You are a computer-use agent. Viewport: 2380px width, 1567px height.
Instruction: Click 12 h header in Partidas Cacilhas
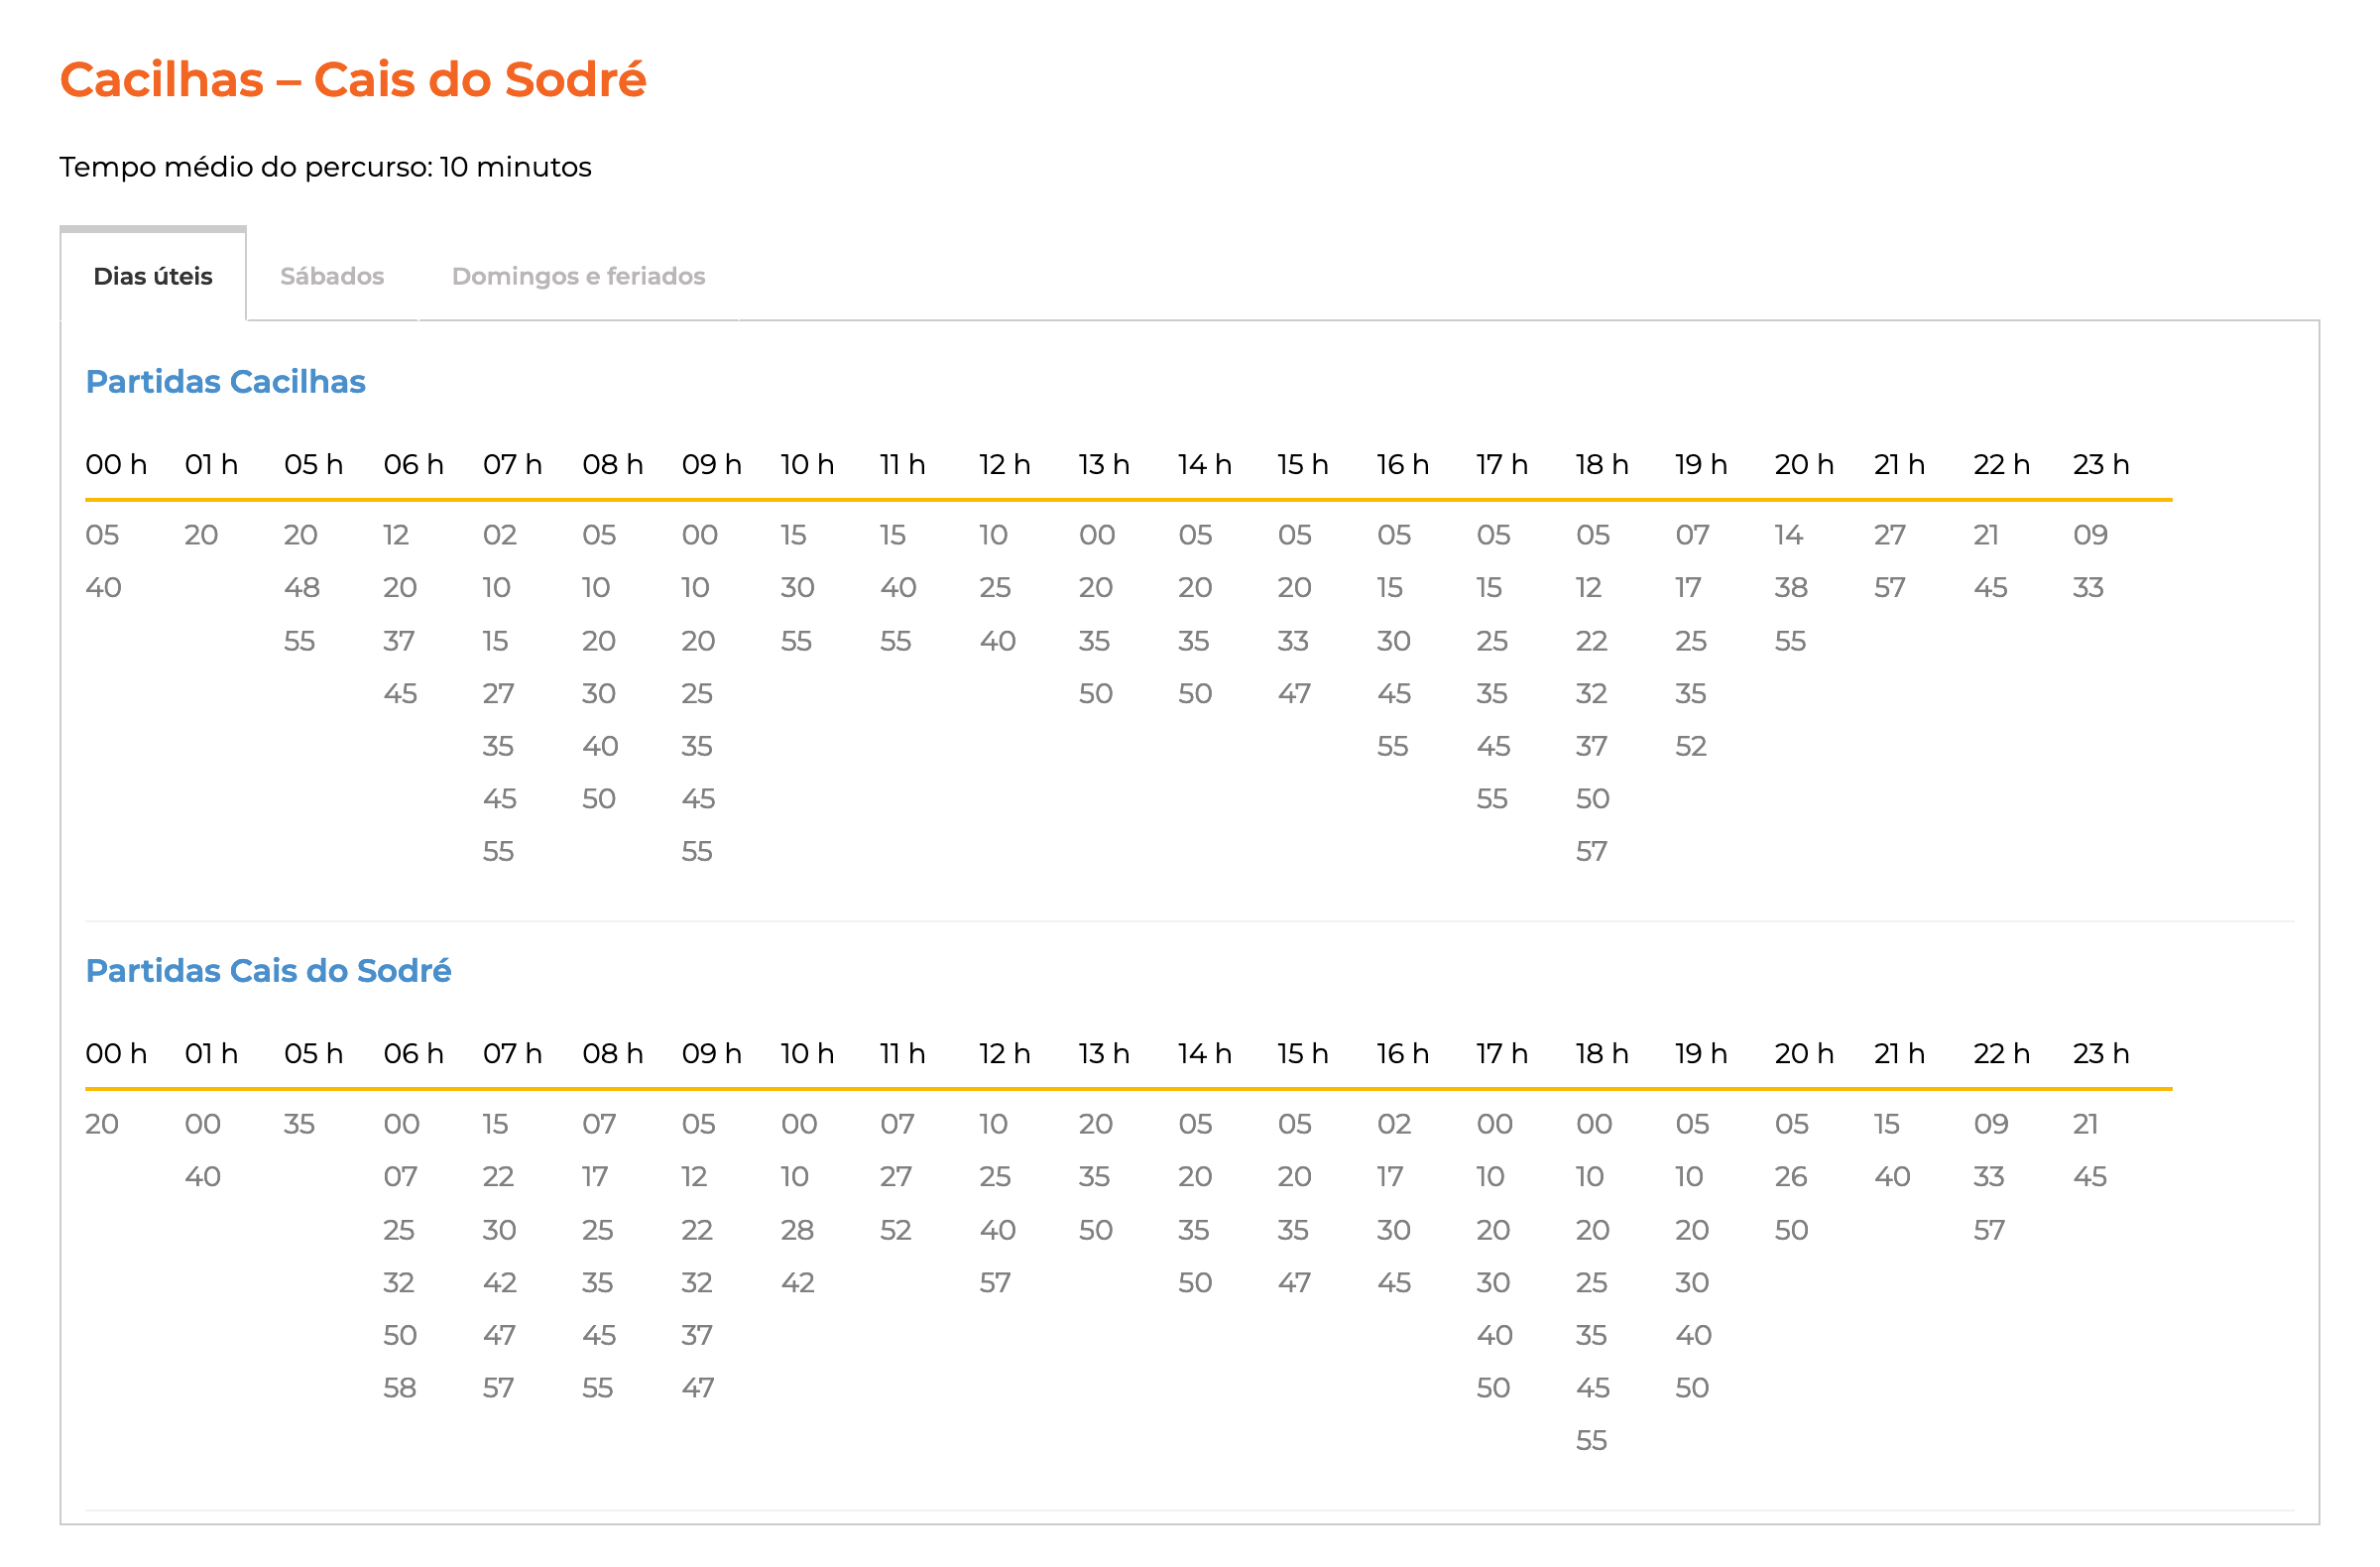1005,465
